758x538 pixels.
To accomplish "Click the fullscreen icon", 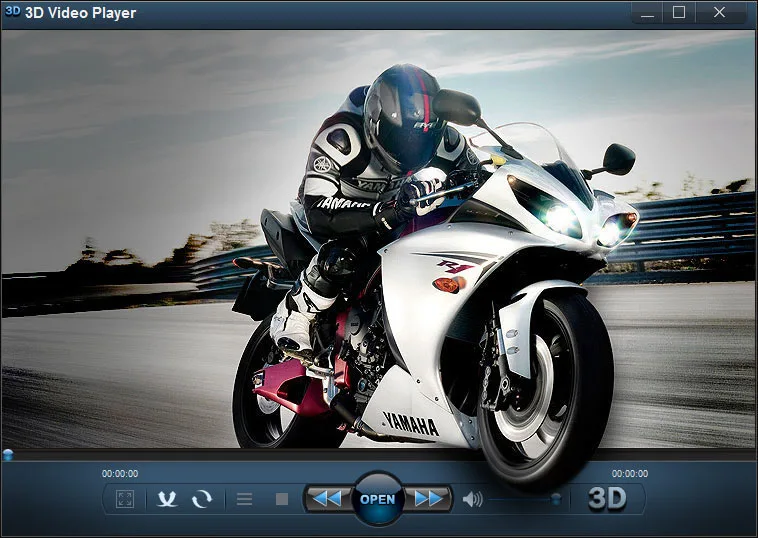I will [125, 499].
